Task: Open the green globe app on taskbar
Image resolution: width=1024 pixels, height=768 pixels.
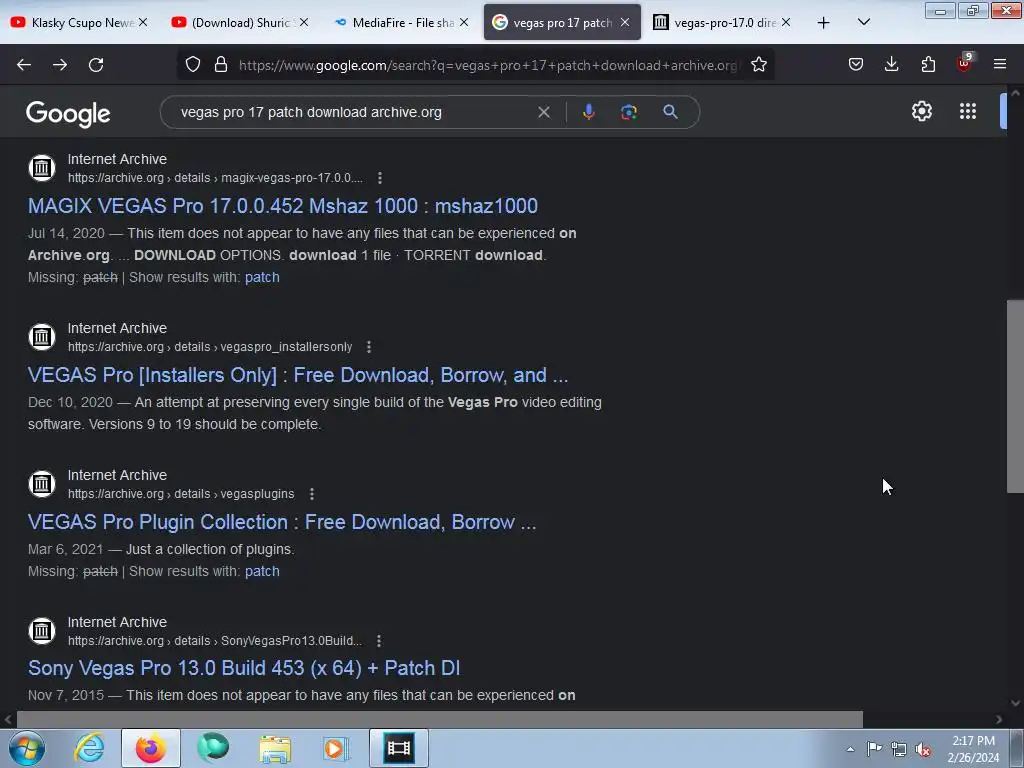Action: point(213,748)
